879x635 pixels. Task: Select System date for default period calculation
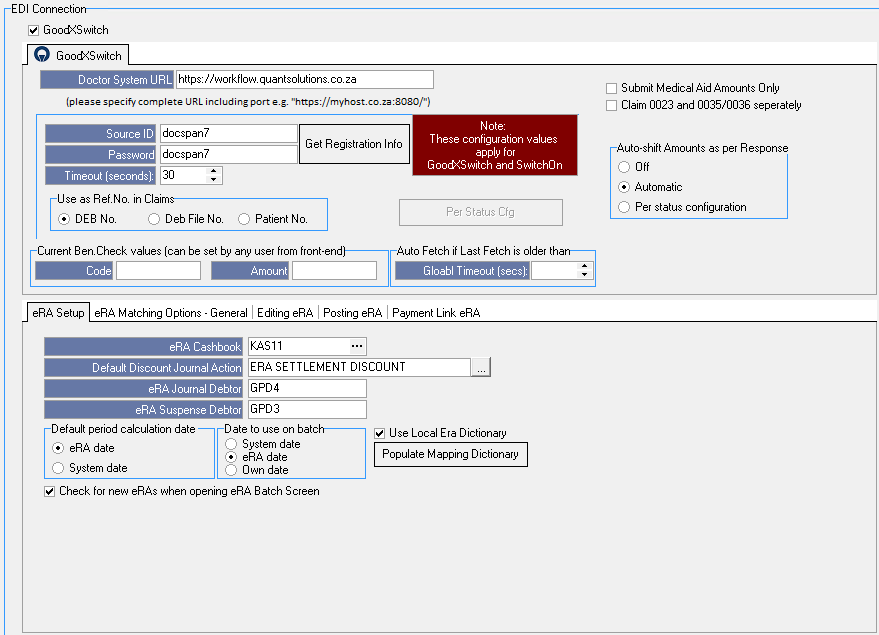click(x=58, y=468)
